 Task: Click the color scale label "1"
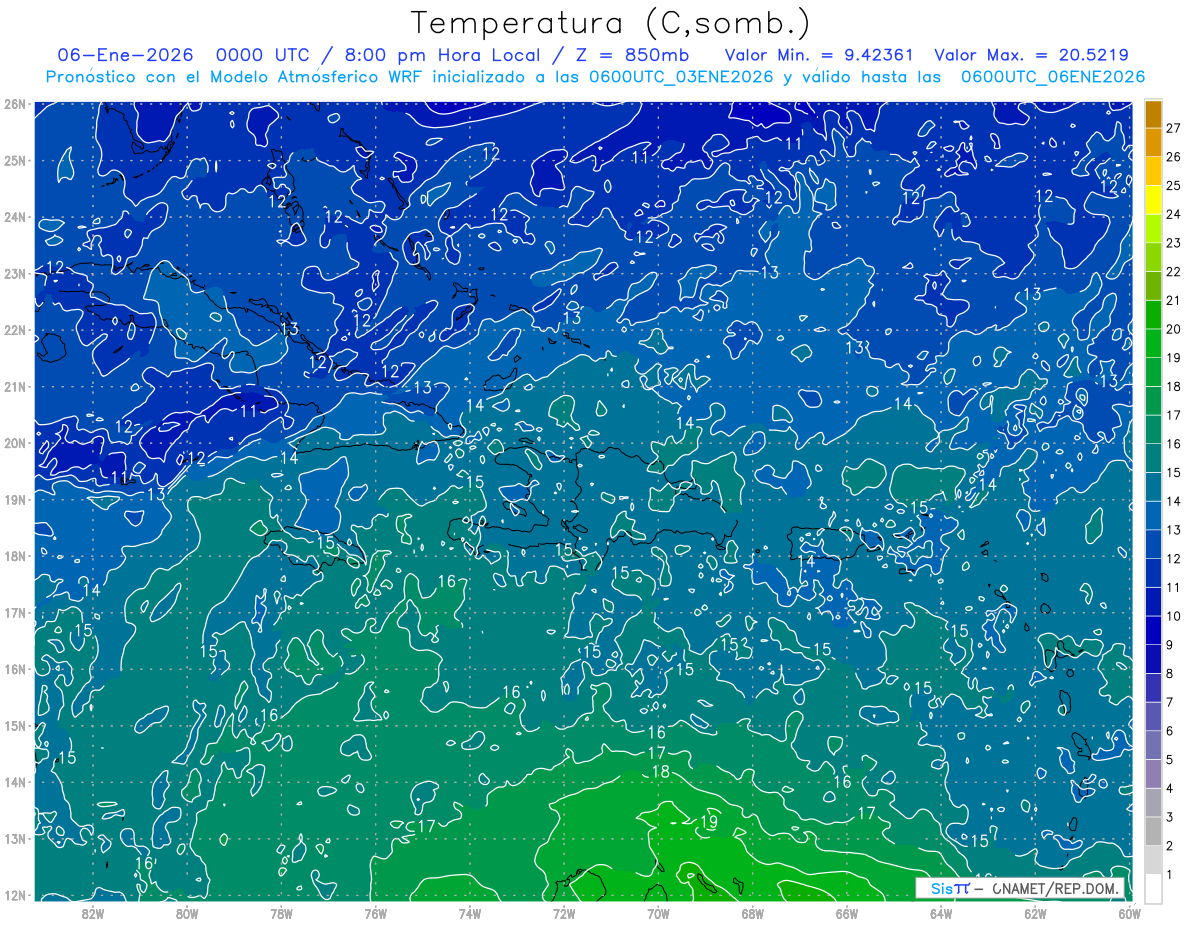pos(1171,875)
